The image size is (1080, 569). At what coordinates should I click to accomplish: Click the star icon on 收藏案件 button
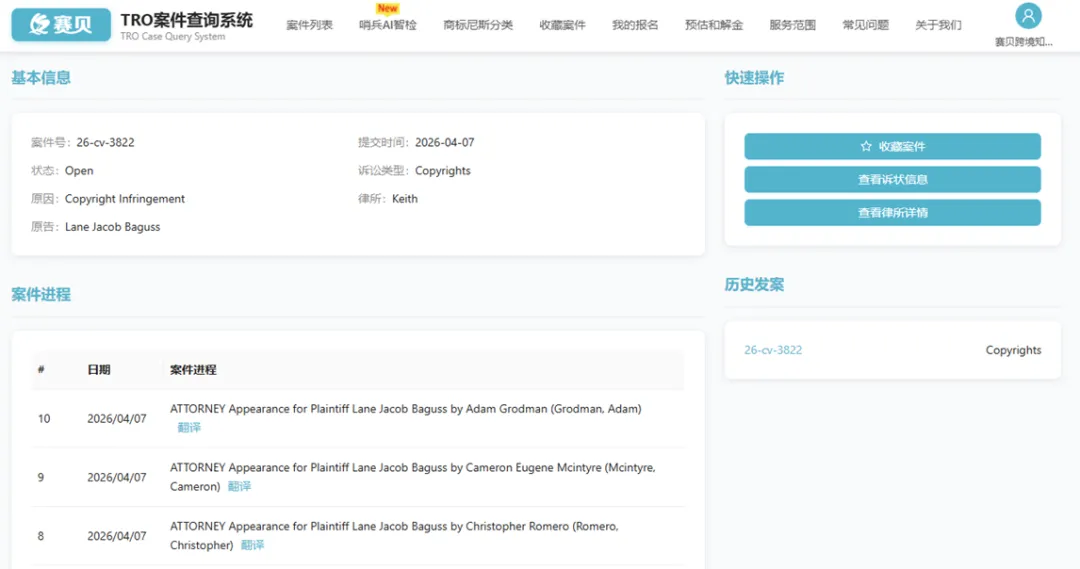click(866, 146)
